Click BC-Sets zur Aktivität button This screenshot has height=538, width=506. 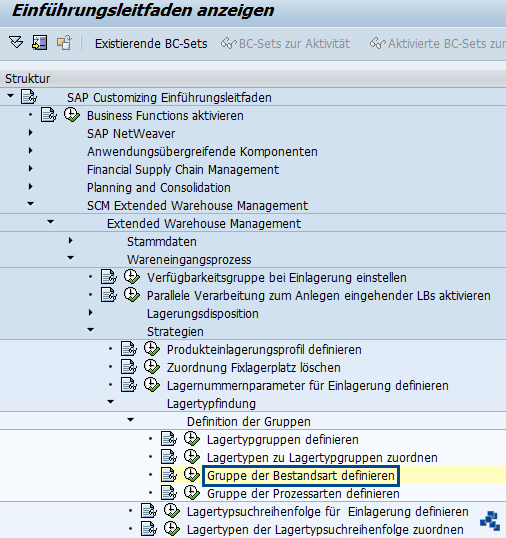coord(285,44)
